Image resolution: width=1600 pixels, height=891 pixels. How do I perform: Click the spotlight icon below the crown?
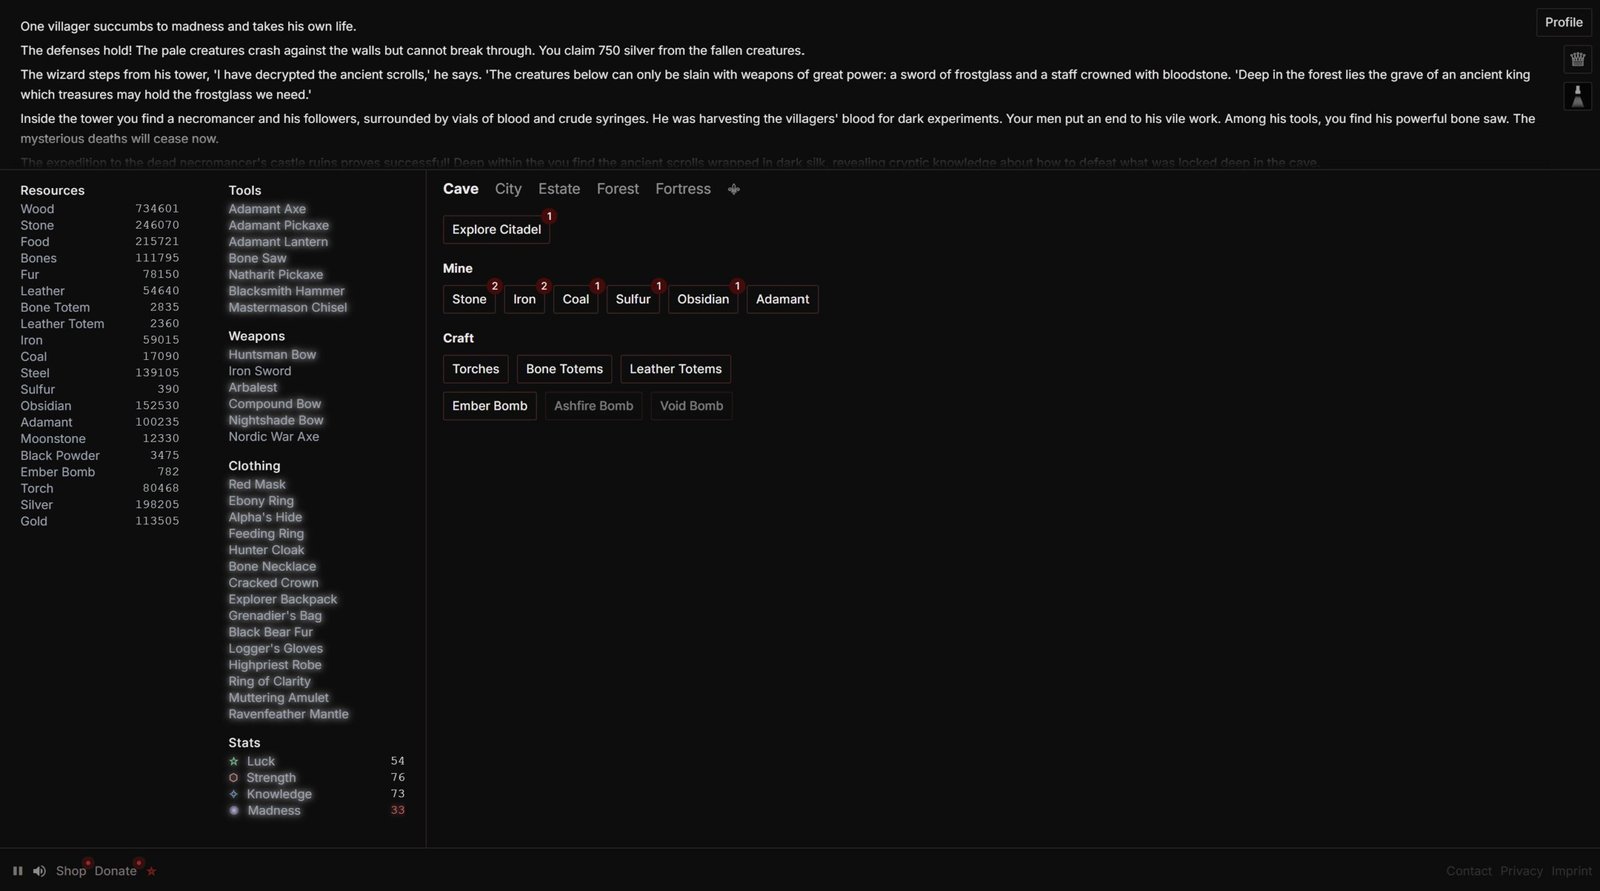pyautogui.click(x=1577, y=97)
